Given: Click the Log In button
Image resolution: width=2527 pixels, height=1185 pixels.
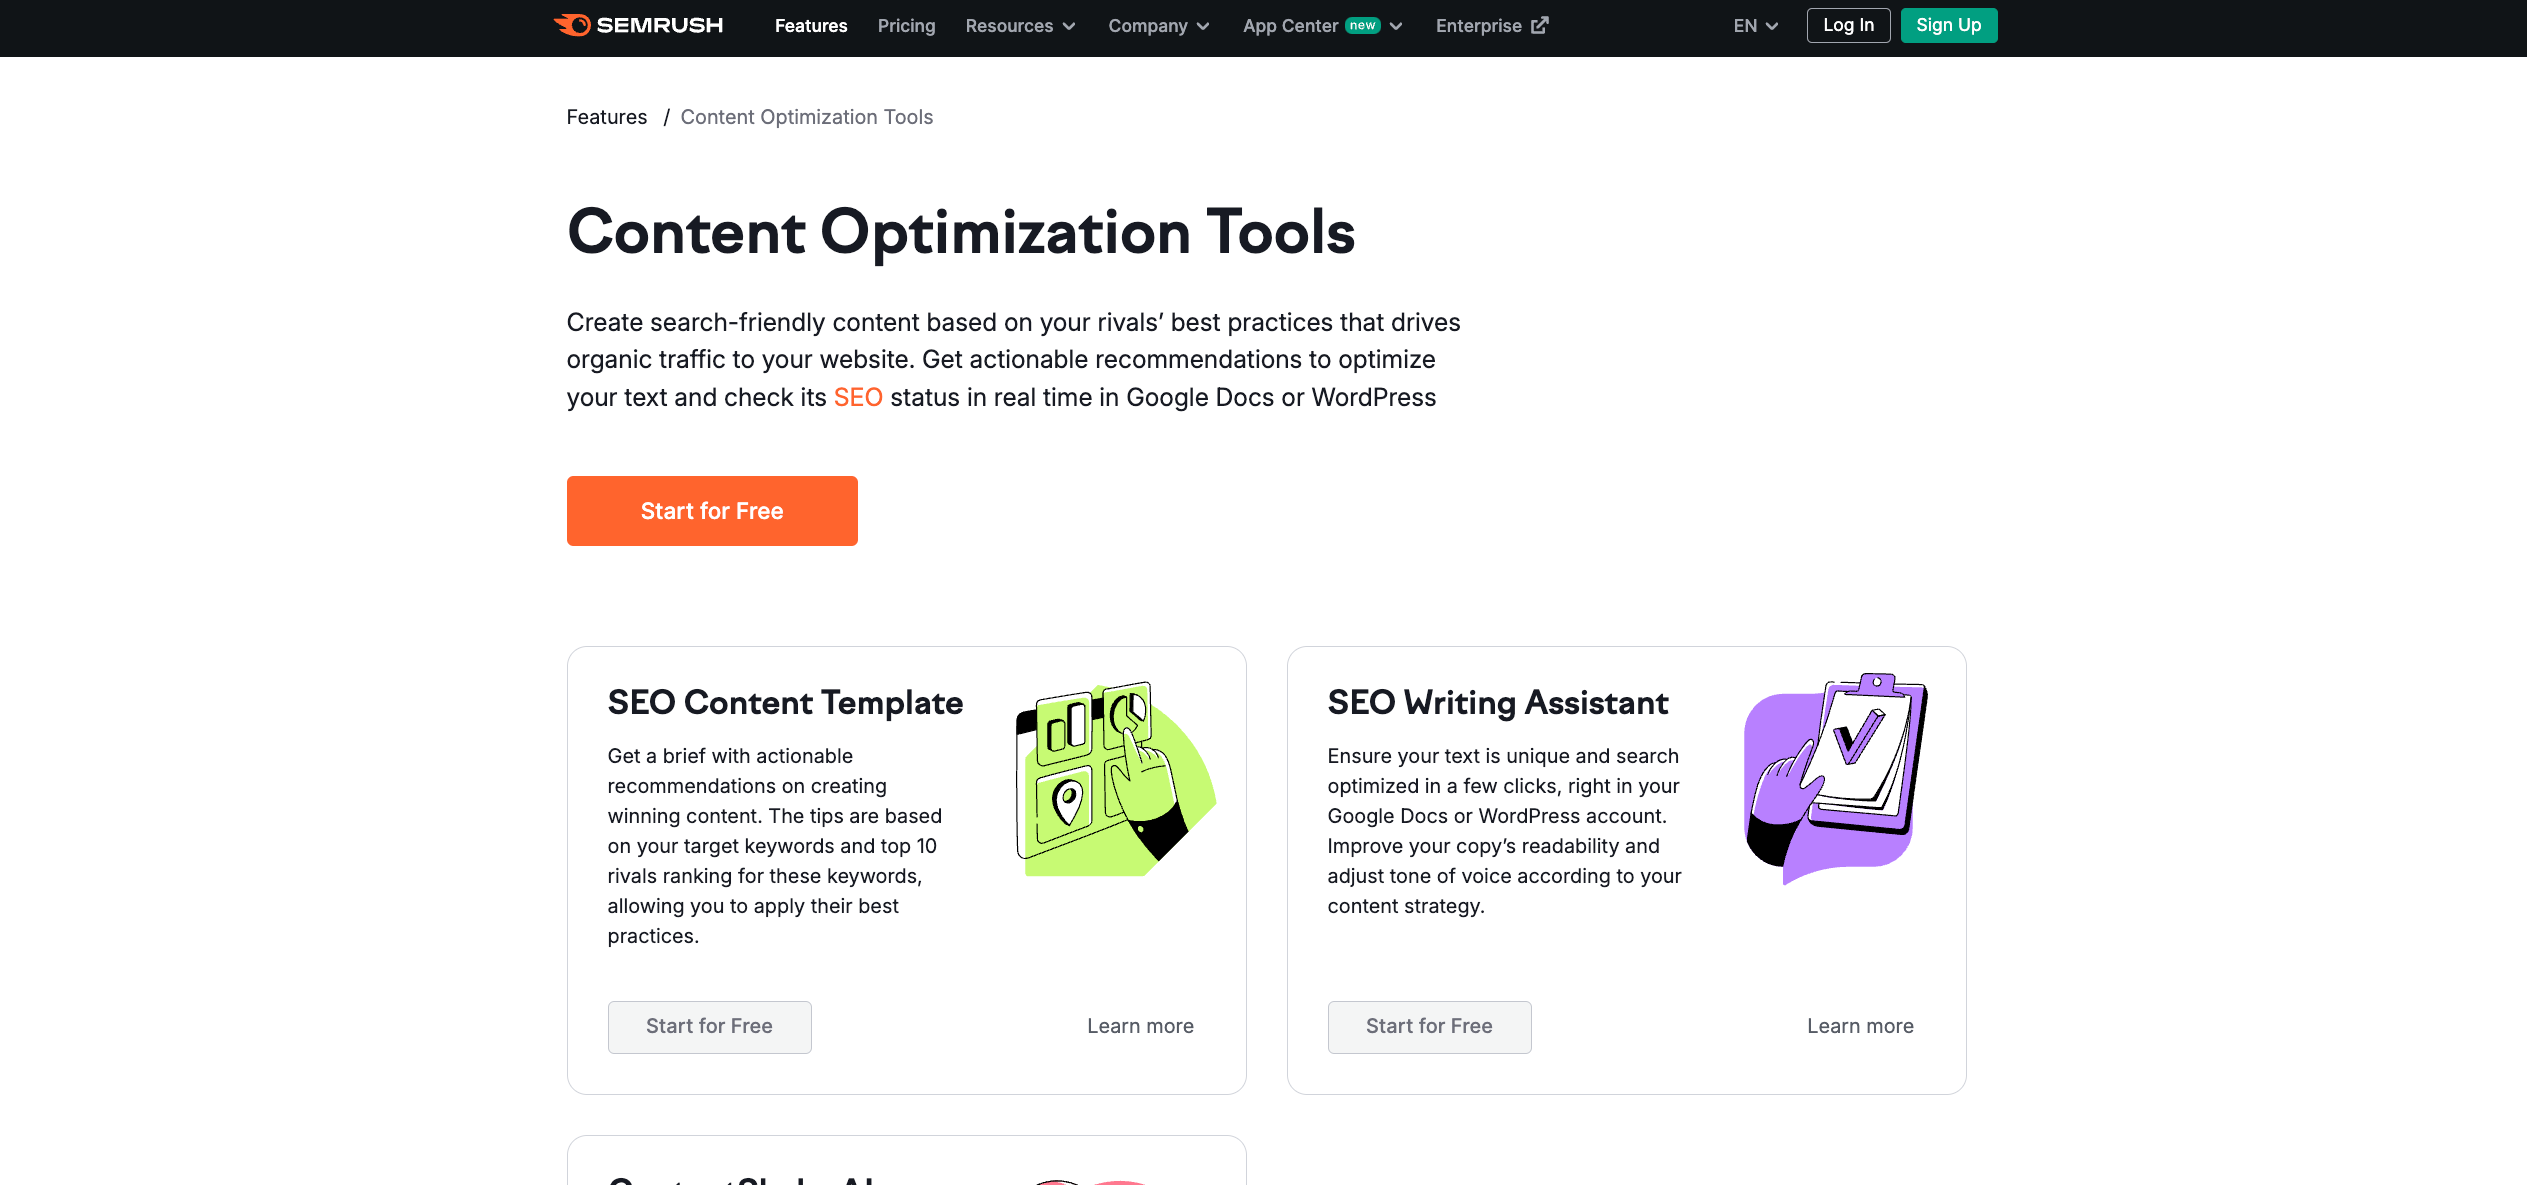Looking at the screenshot, I should tap(1848, 25).
